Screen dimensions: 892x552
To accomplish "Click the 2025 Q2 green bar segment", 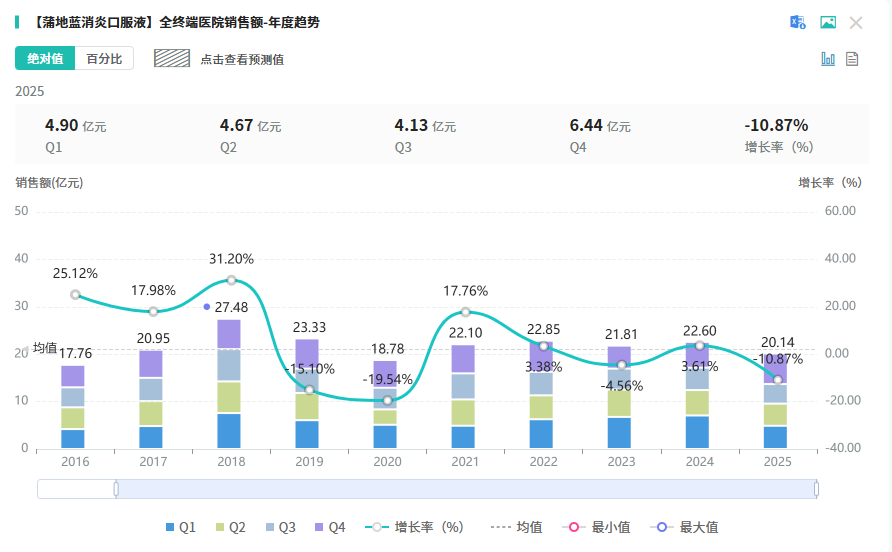I will [x=775, y=415].
